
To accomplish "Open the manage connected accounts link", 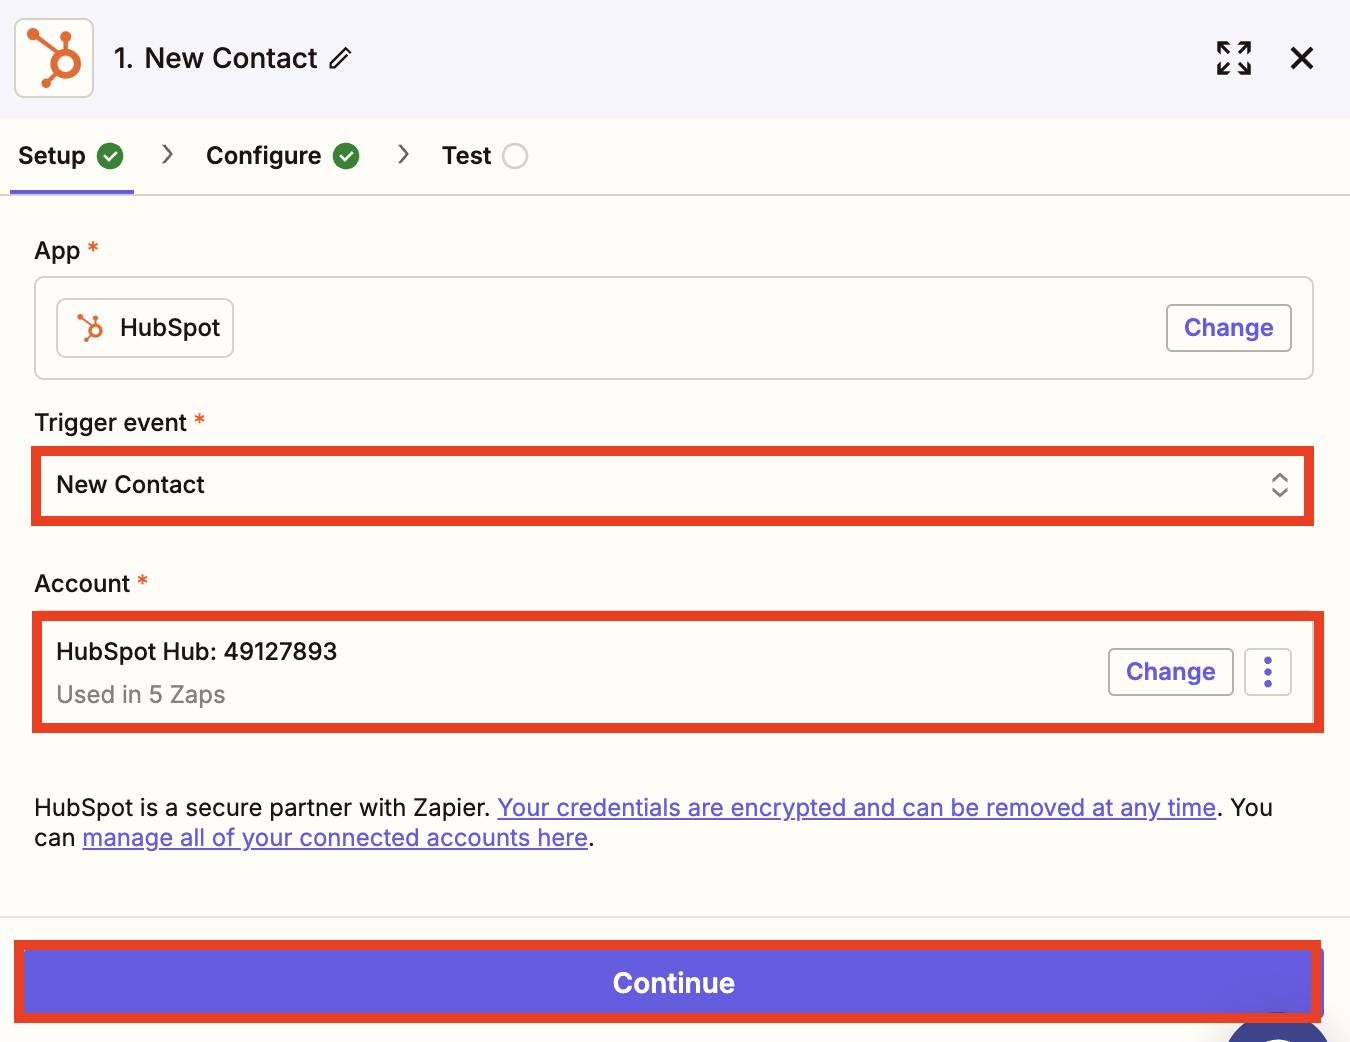I will [x=335, y=837].
